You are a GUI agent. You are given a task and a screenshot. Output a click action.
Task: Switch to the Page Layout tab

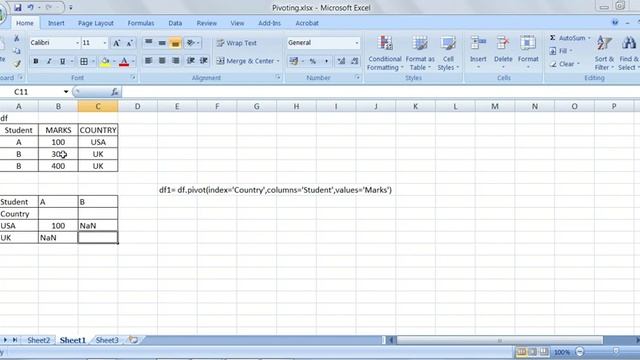[x=96, y=23]
